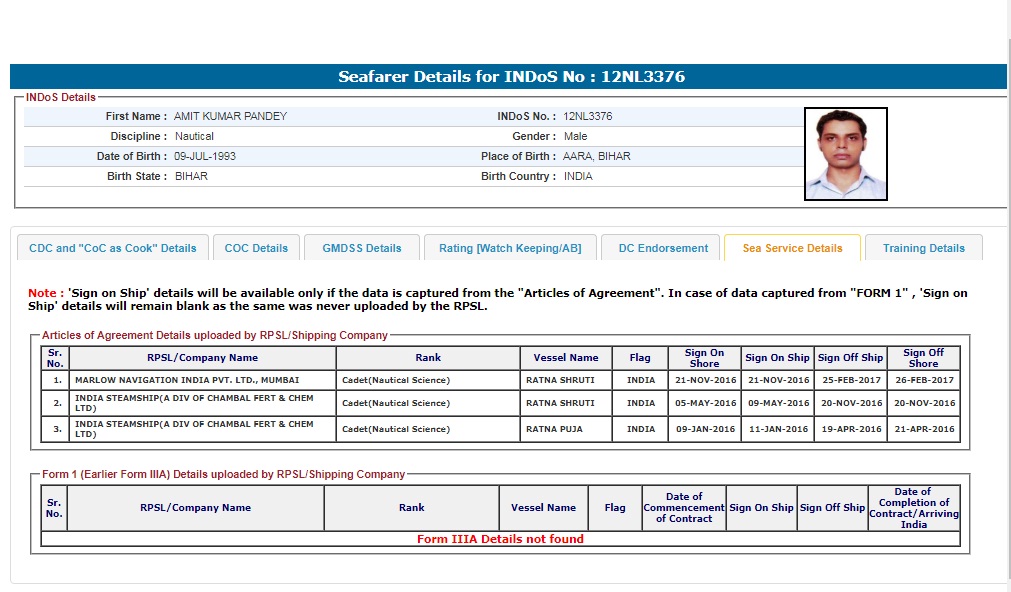Go to the DC Endorsement tab
1011x592 pixels.
663,248
